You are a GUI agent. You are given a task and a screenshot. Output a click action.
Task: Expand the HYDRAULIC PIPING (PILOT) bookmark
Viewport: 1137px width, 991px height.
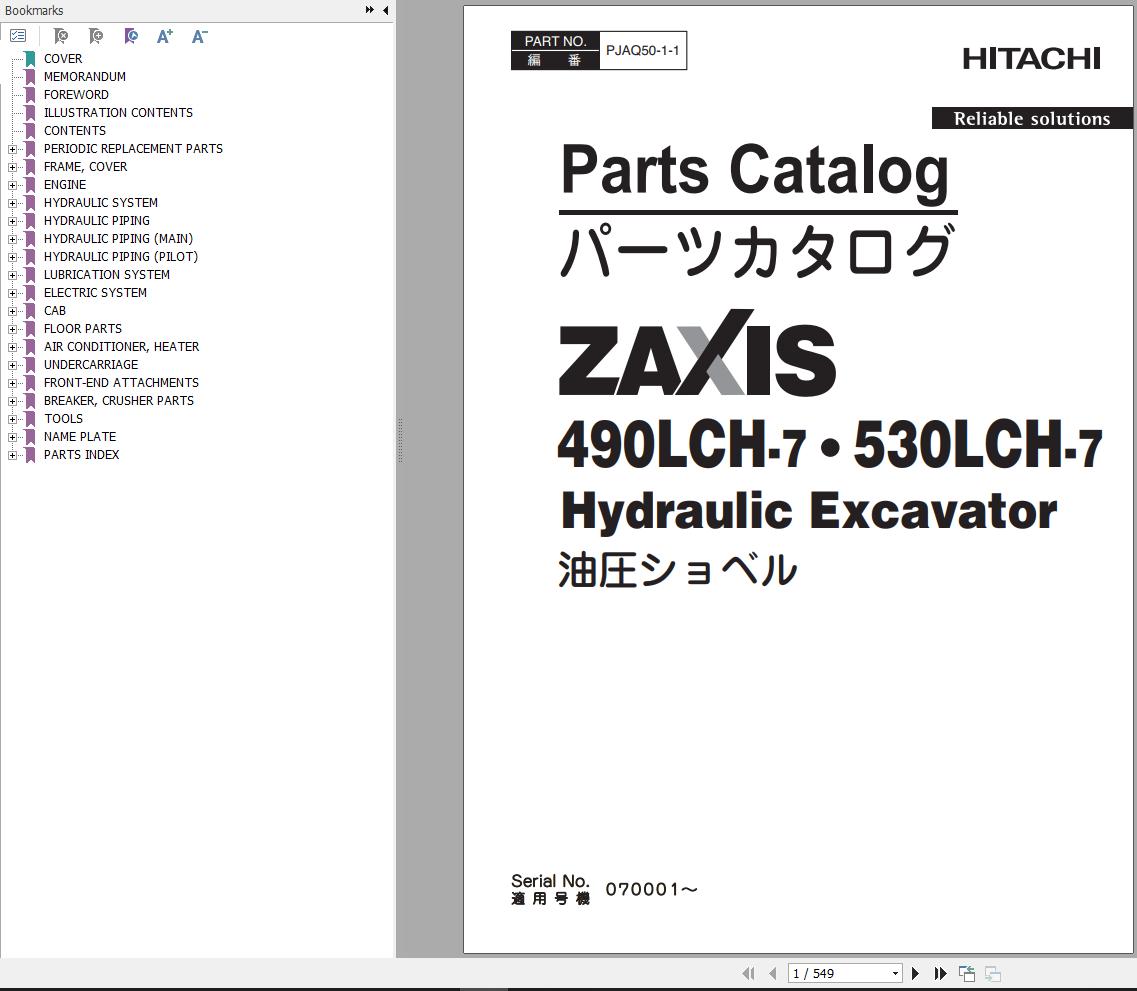[12, 257]
